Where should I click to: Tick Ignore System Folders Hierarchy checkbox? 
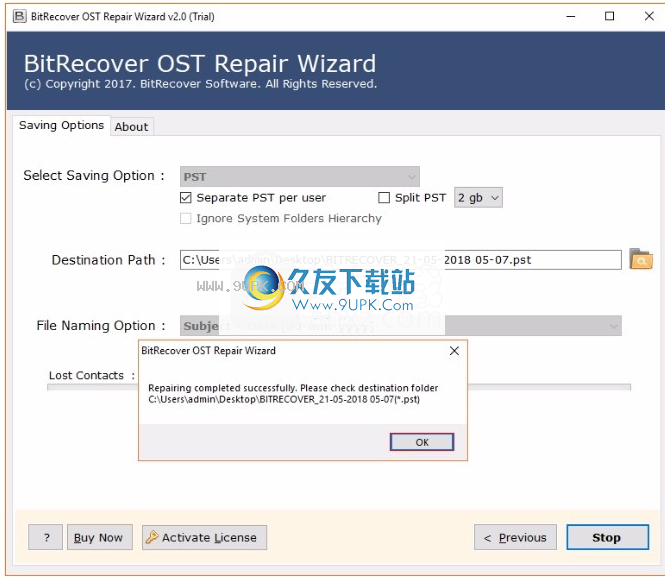pos(185,218)
